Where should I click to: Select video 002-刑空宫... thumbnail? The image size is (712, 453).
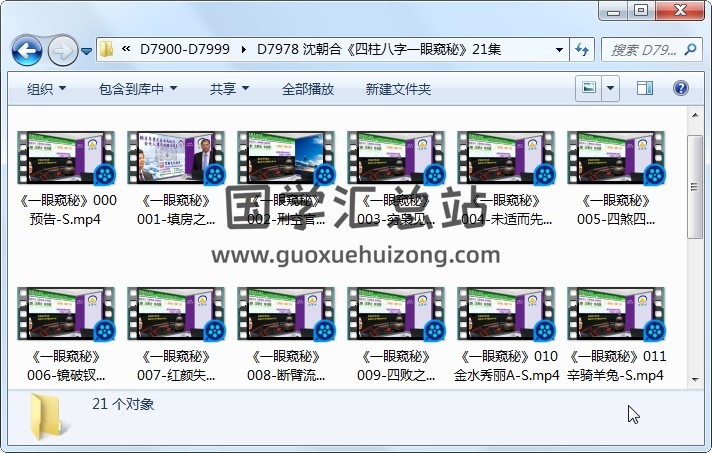[x=286, y=158]
